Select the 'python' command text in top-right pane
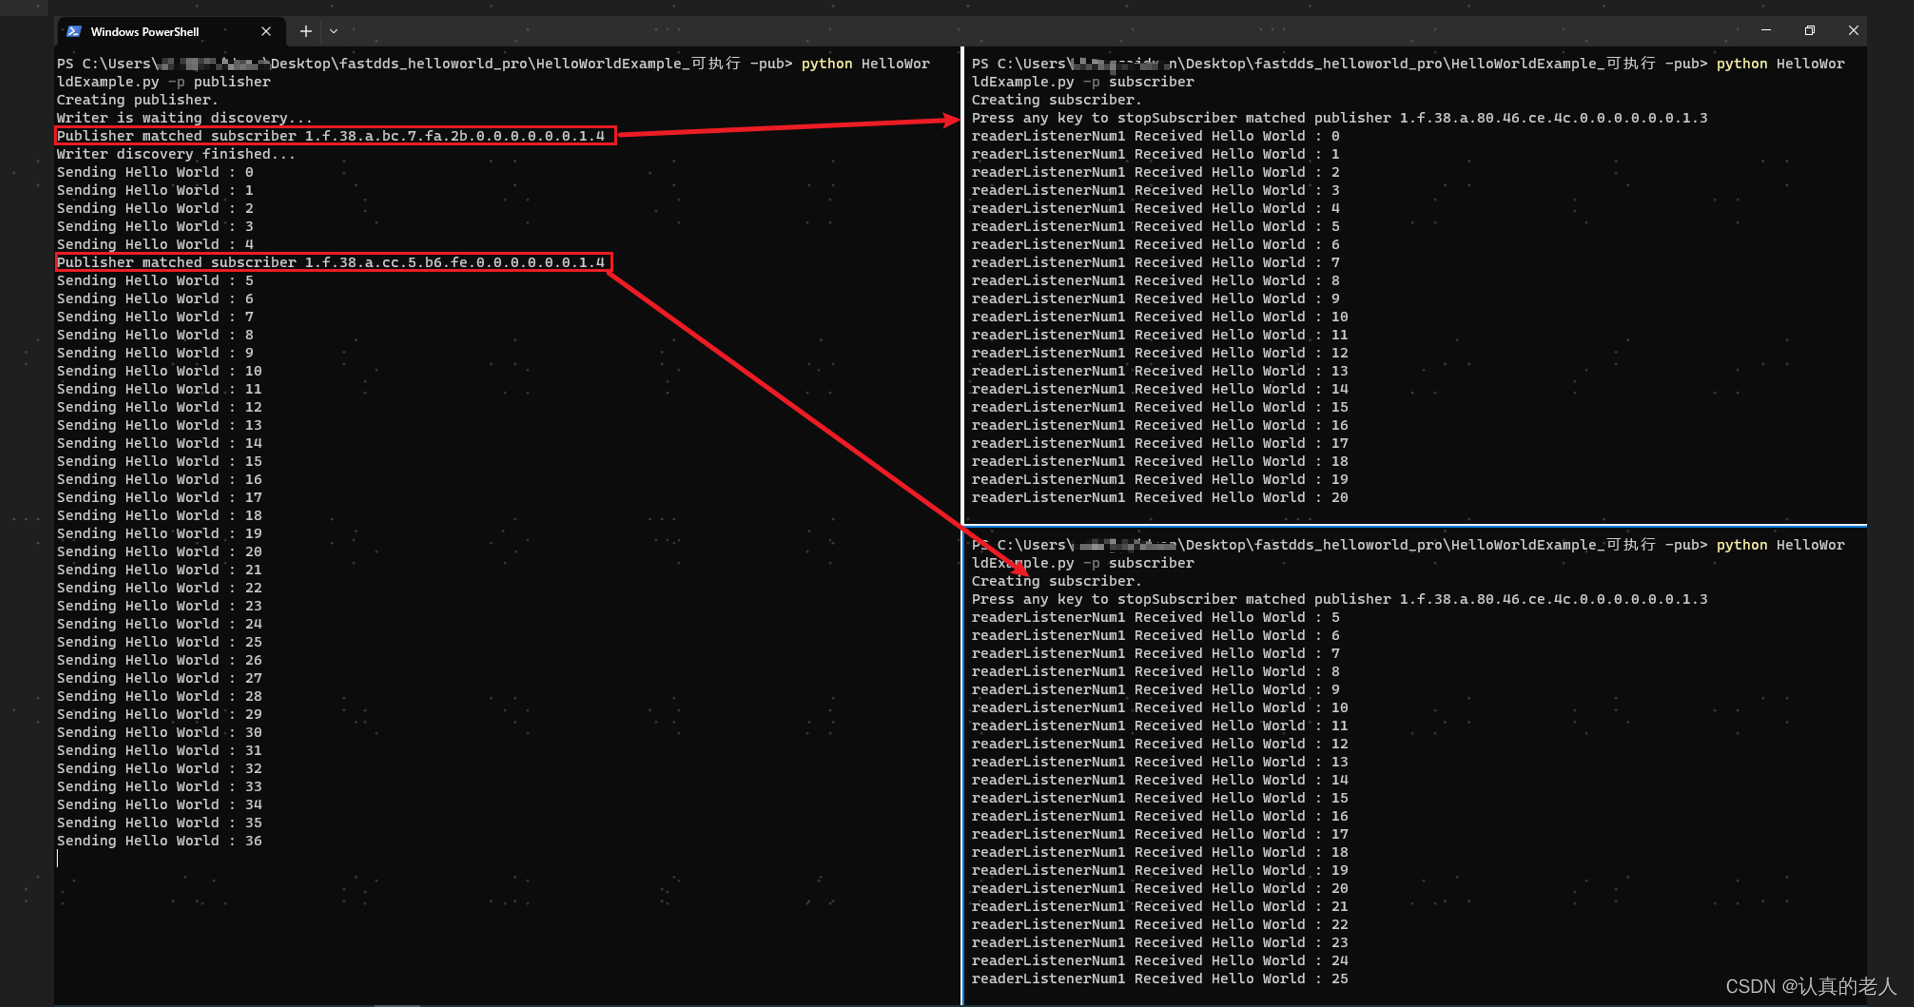 pos(1742,63)
